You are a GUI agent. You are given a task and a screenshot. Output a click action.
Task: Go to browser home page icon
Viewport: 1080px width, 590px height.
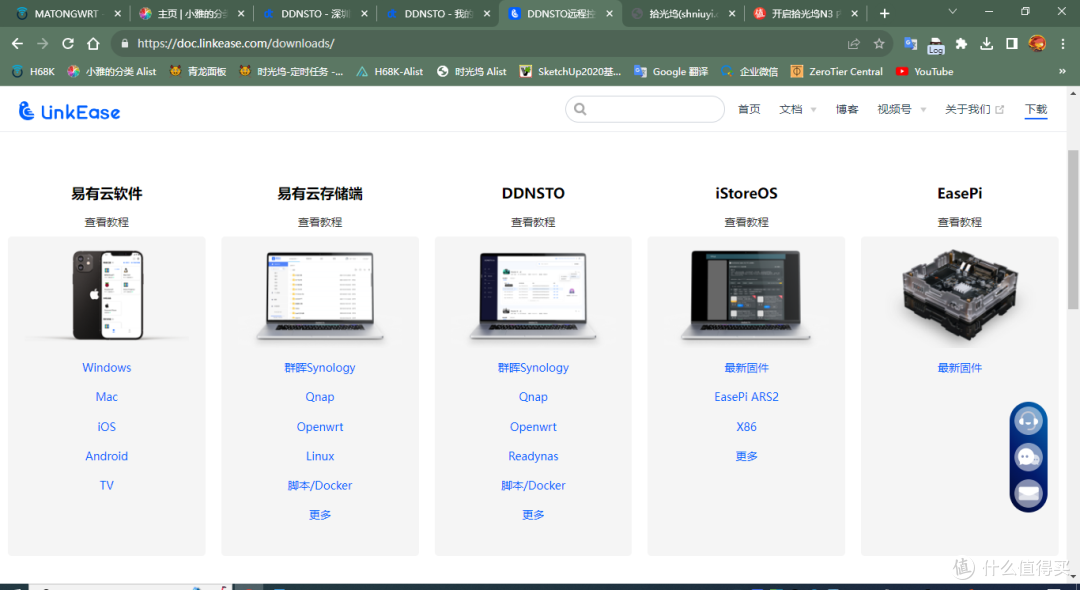click(x=93, y=43)
